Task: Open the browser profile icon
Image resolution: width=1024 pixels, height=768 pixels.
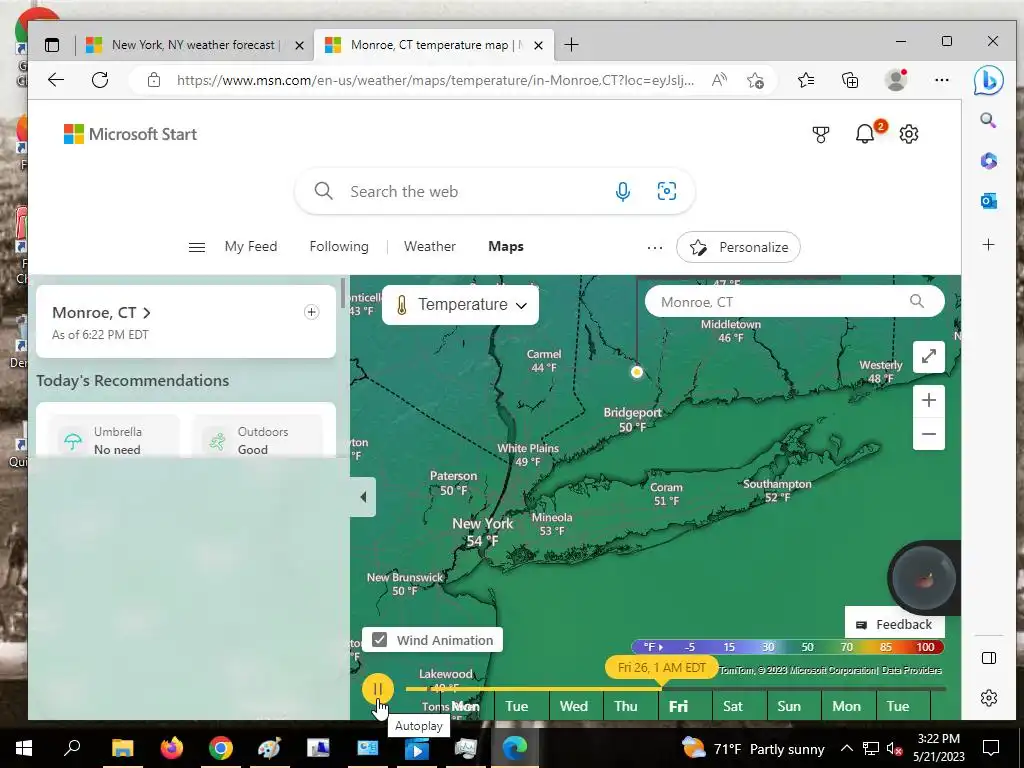Action: click(895, 80)
